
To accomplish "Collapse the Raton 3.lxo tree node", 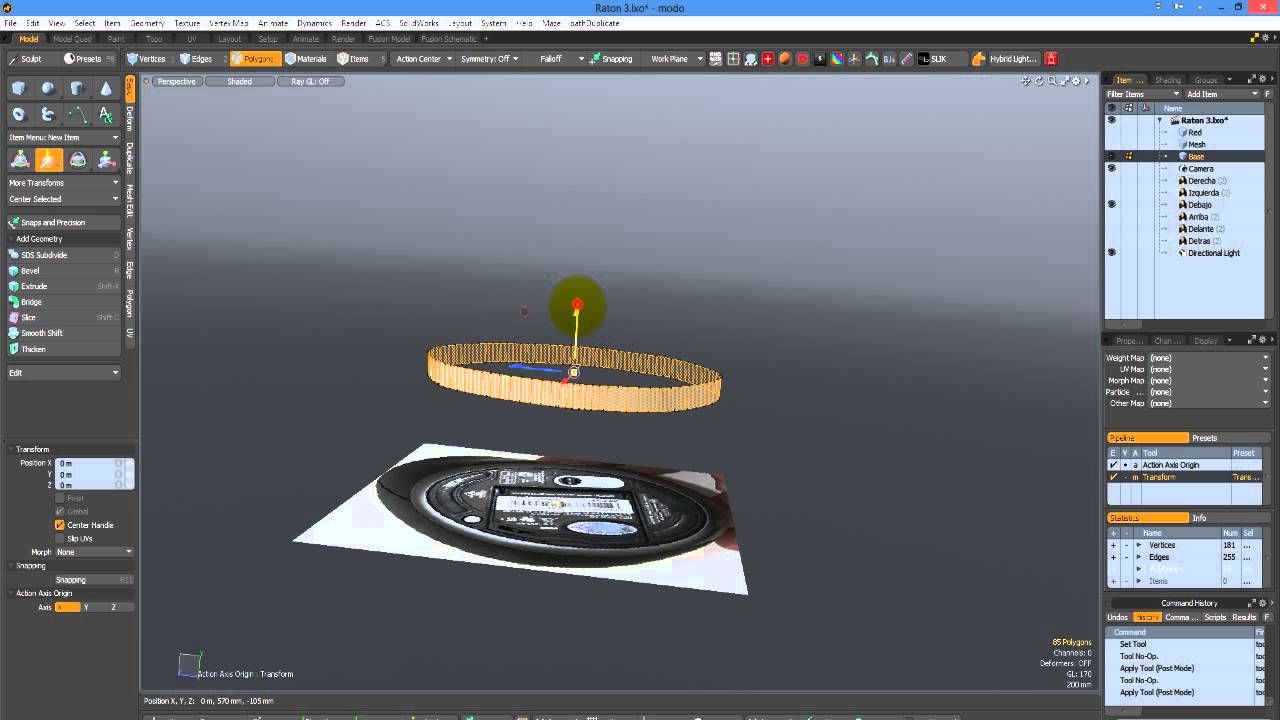I will point(1160,120).
